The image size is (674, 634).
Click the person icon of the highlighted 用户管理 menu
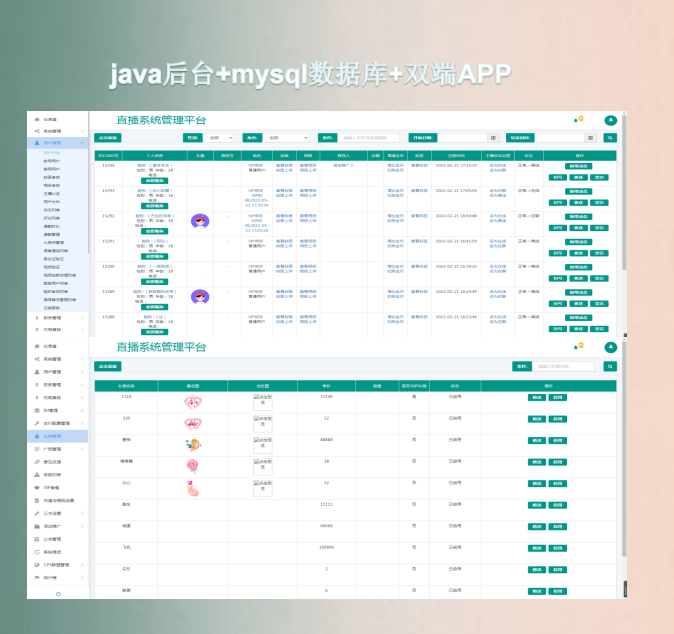[37, 143]
